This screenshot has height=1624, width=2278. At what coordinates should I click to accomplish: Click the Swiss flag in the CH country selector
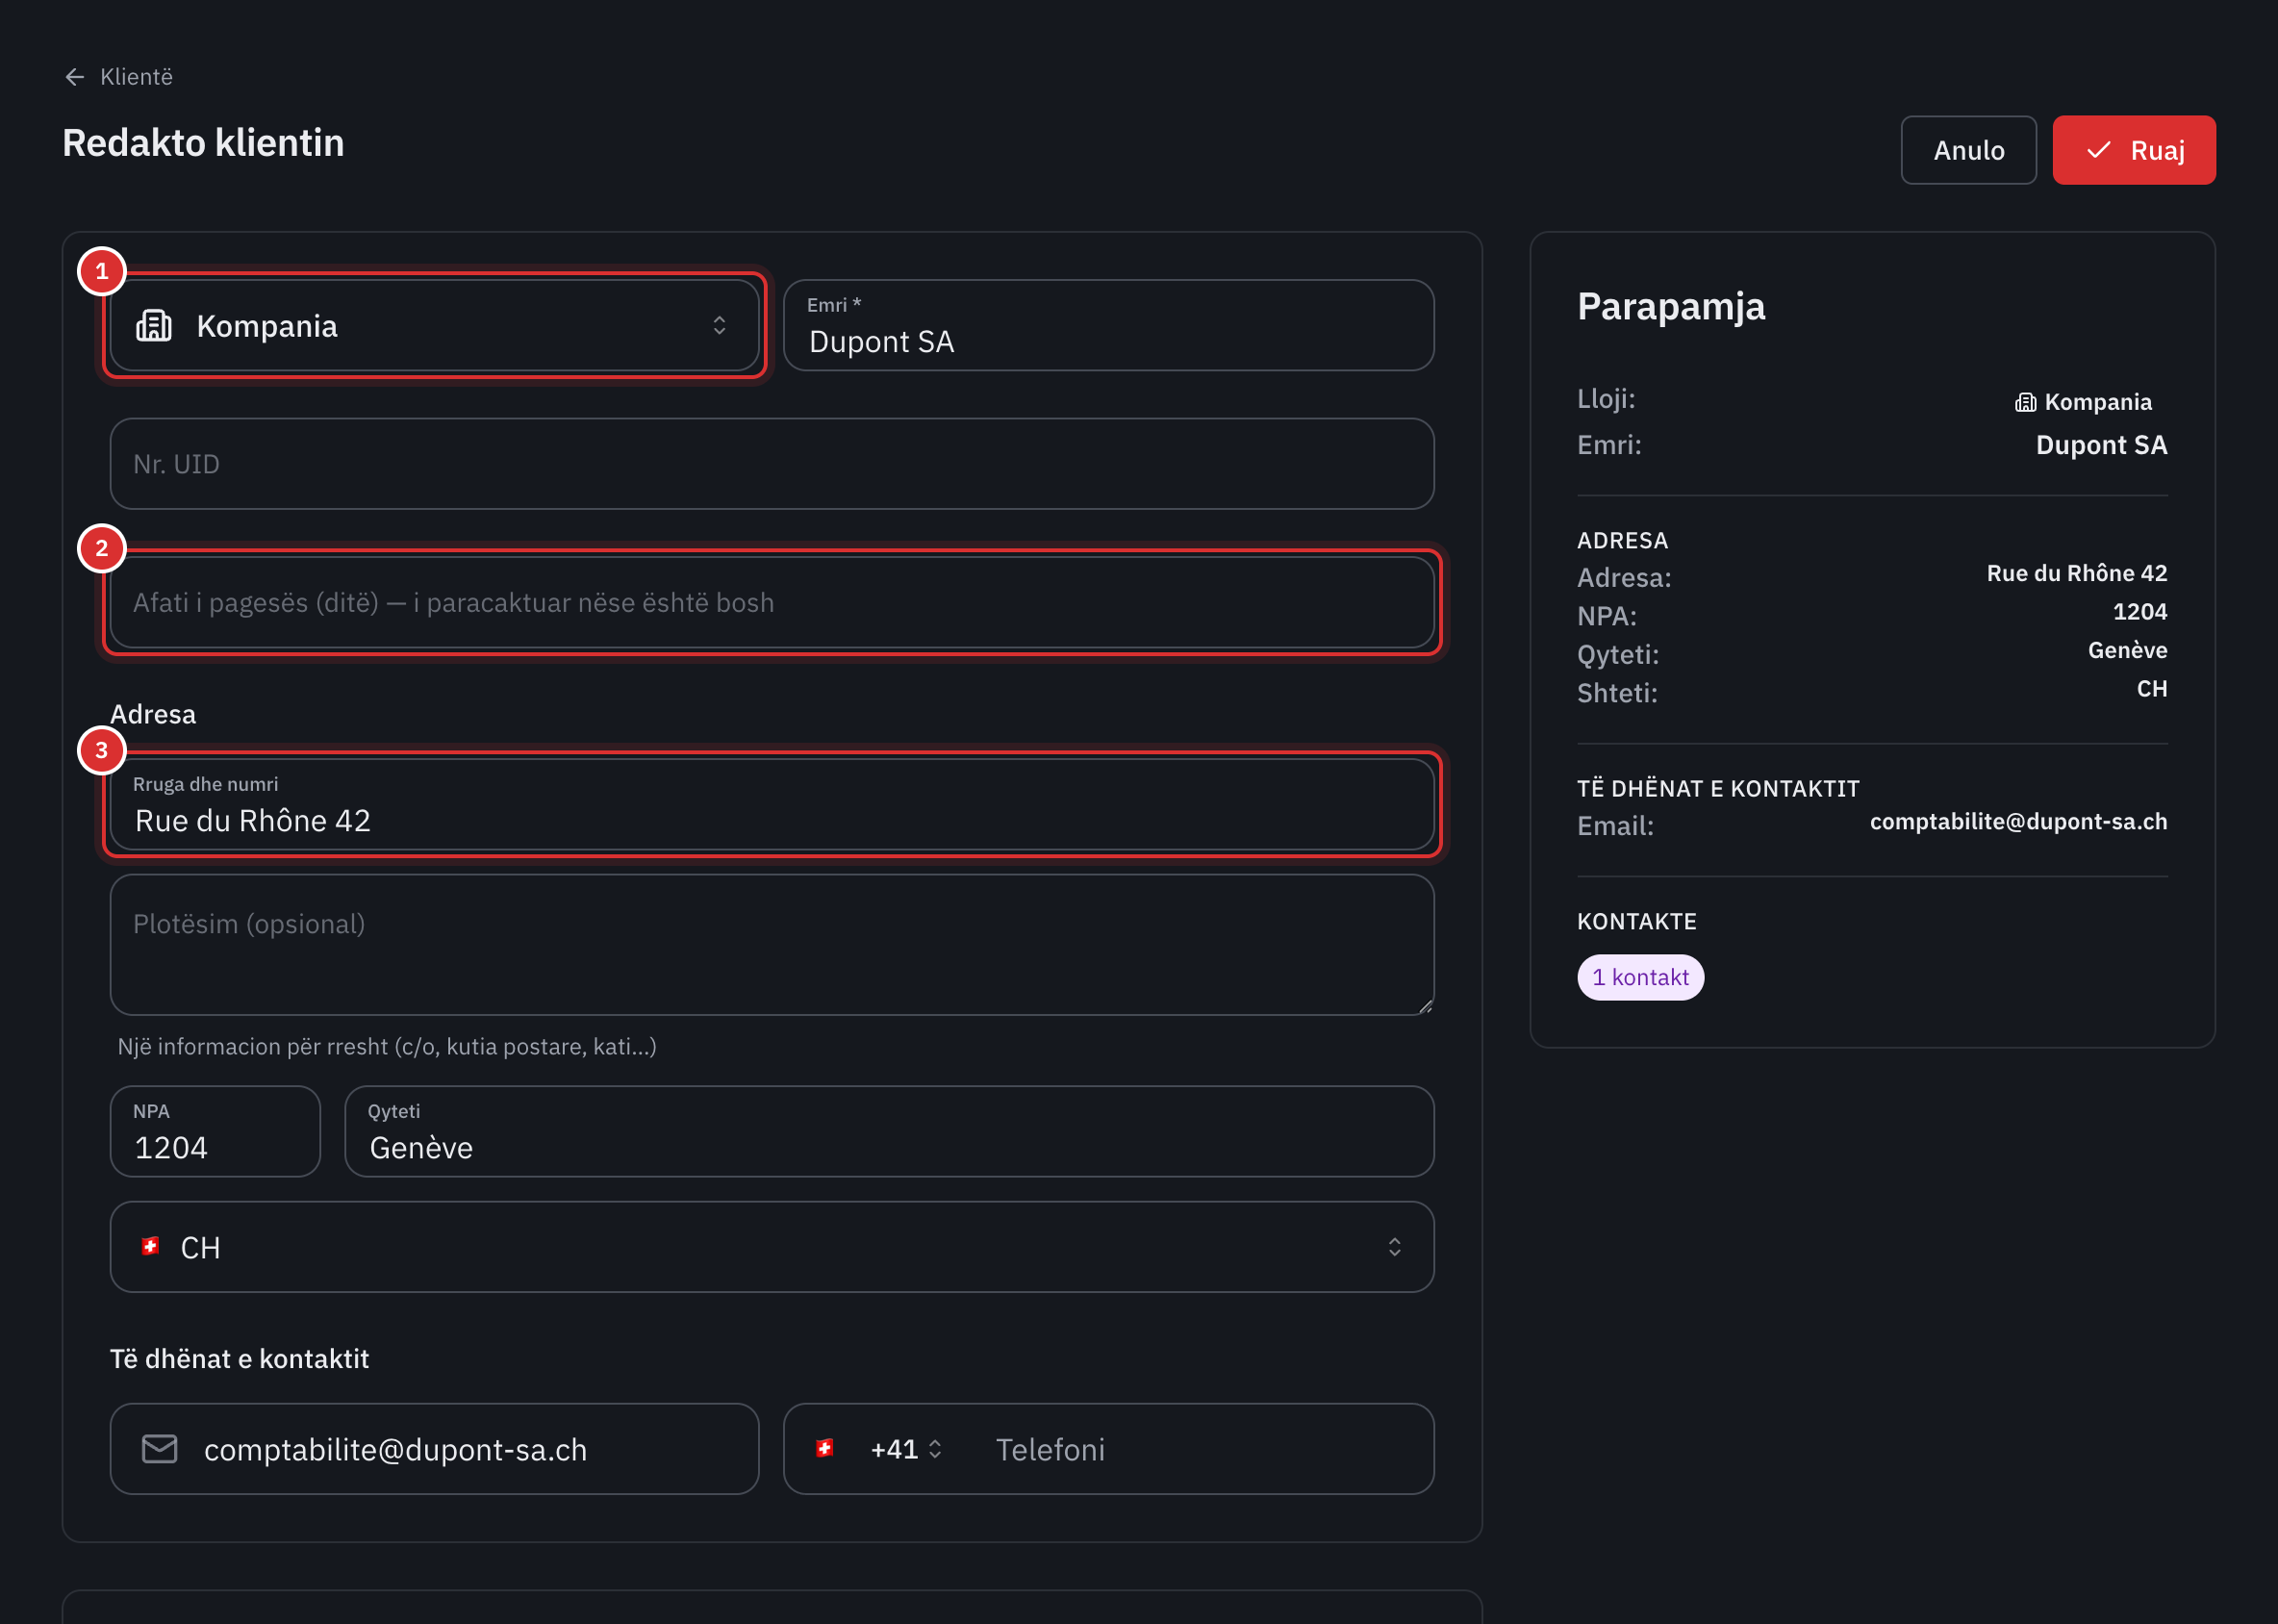151,1246
